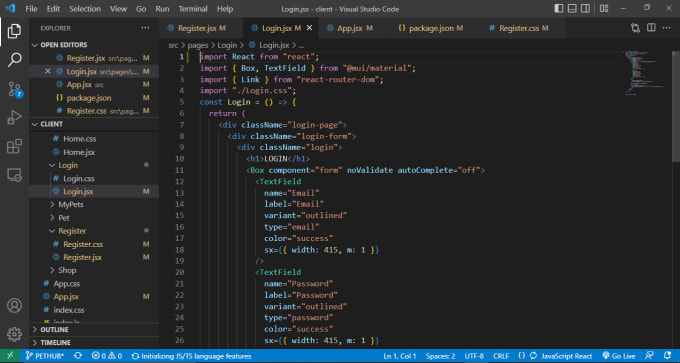Screen dimensions: 680x363
Task: Open Home.jsx in the explorer tree
Action: 94,152
